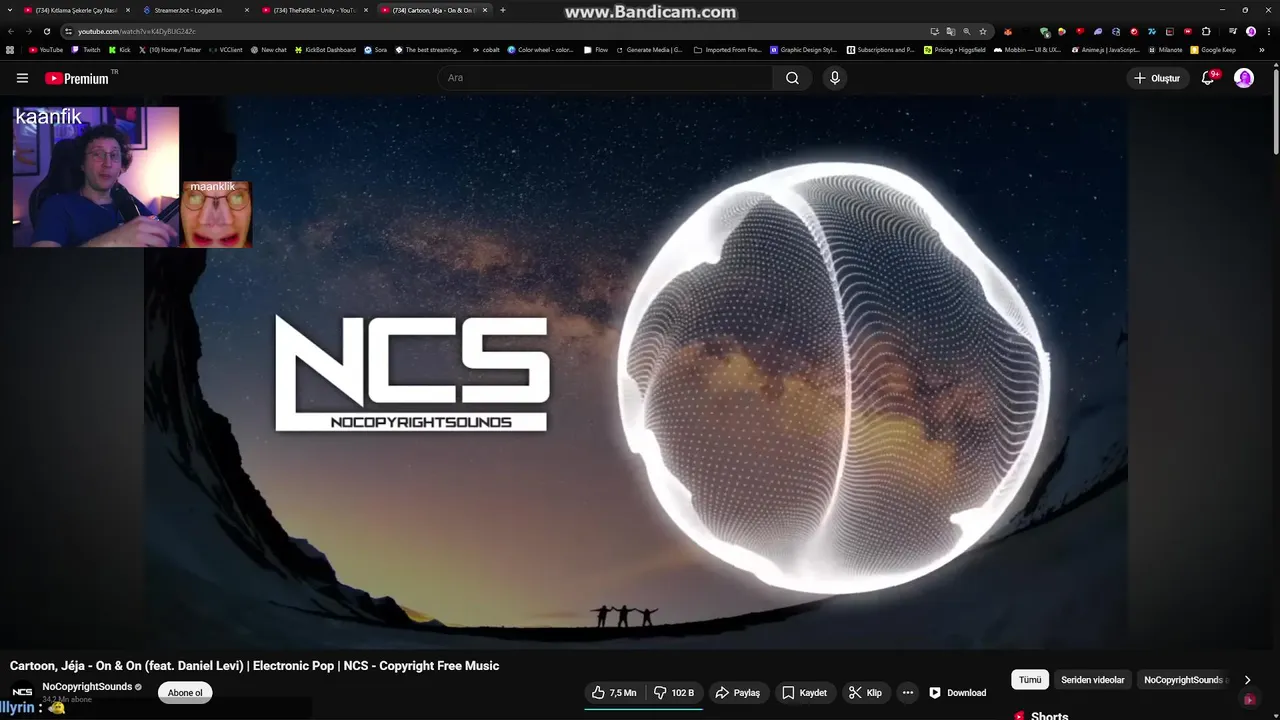
Task: Open Imported From Fire... bookmark folder
Action: [728, 50]
